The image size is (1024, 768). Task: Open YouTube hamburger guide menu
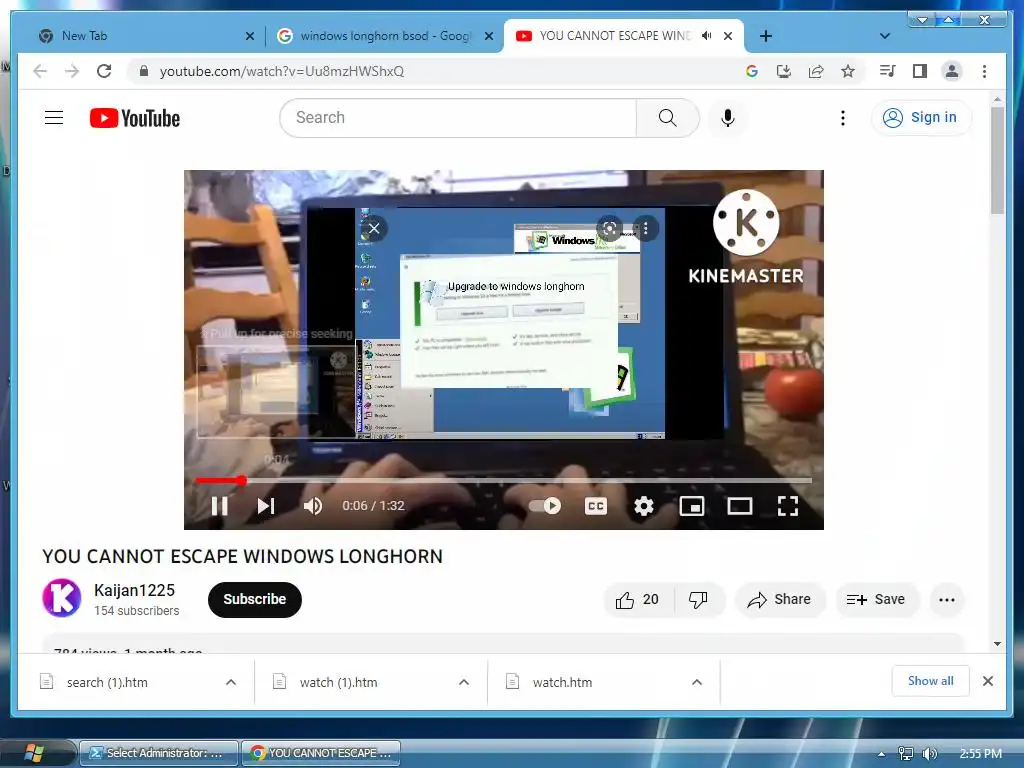click(x=54, y=118)
